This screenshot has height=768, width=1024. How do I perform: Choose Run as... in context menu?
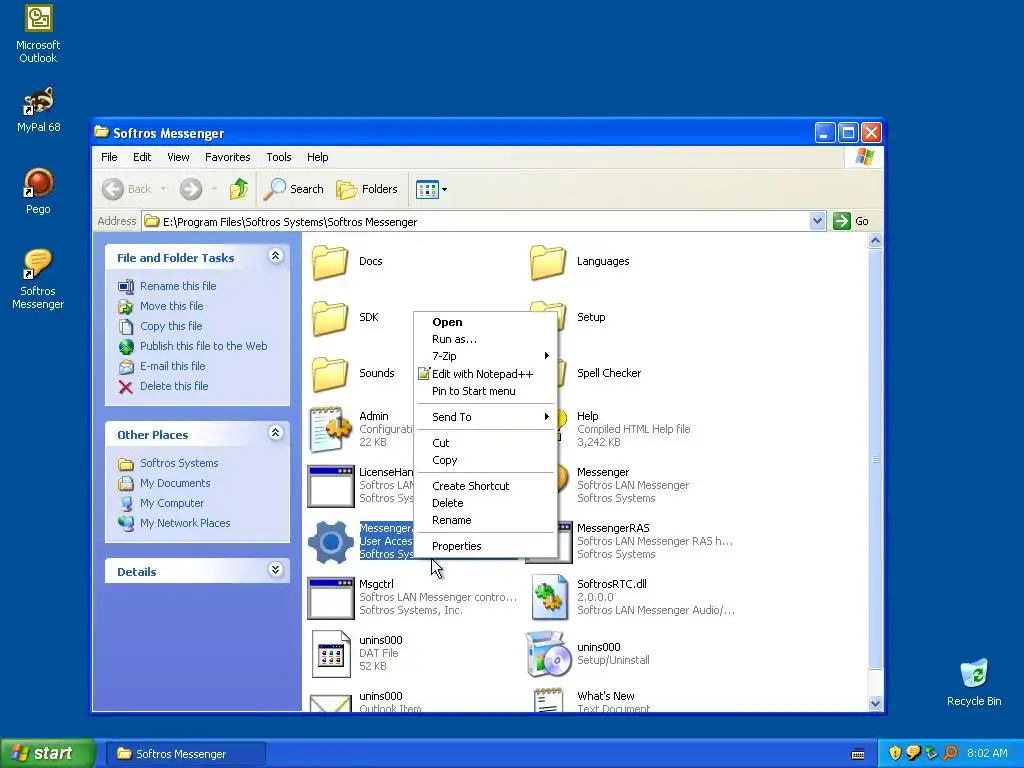point(485,339)
